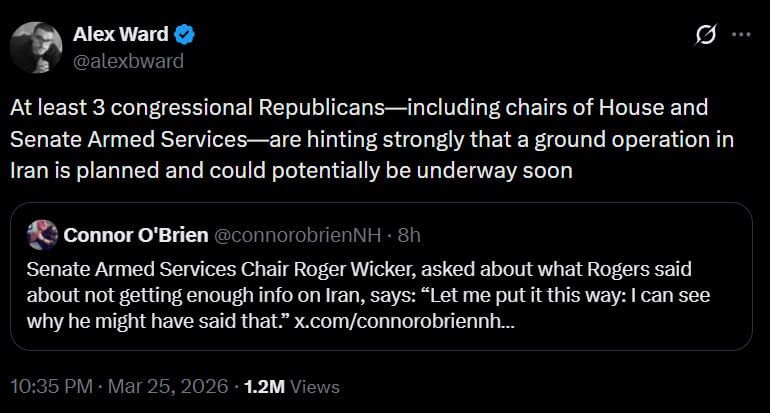
Task: Open the Grok explain-post icon
Action: (x=704, y=35)
